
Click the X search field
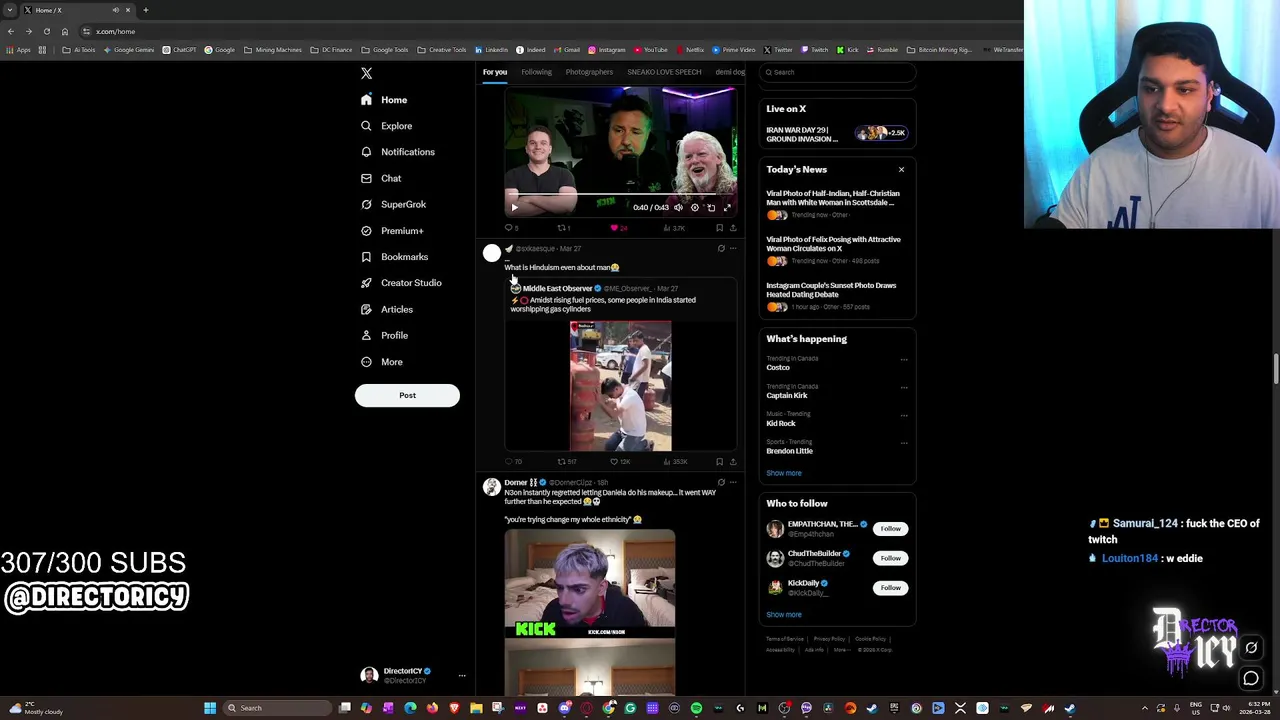(x=837, y=72)
